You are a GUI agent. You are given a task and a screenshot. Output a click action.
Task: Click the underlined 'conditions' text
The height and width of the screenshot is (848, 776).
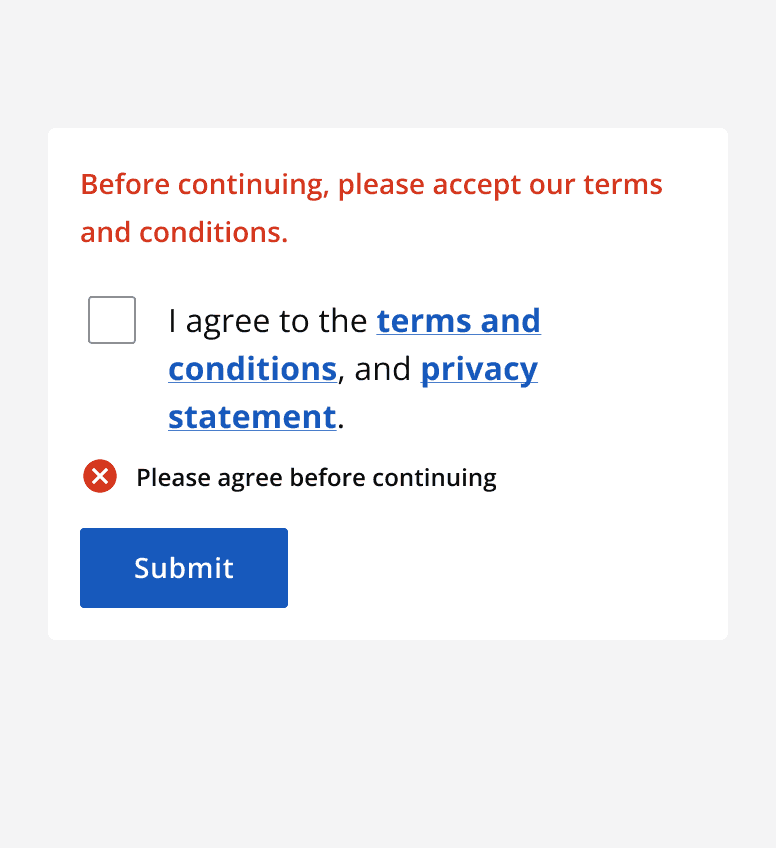(252, 369)
